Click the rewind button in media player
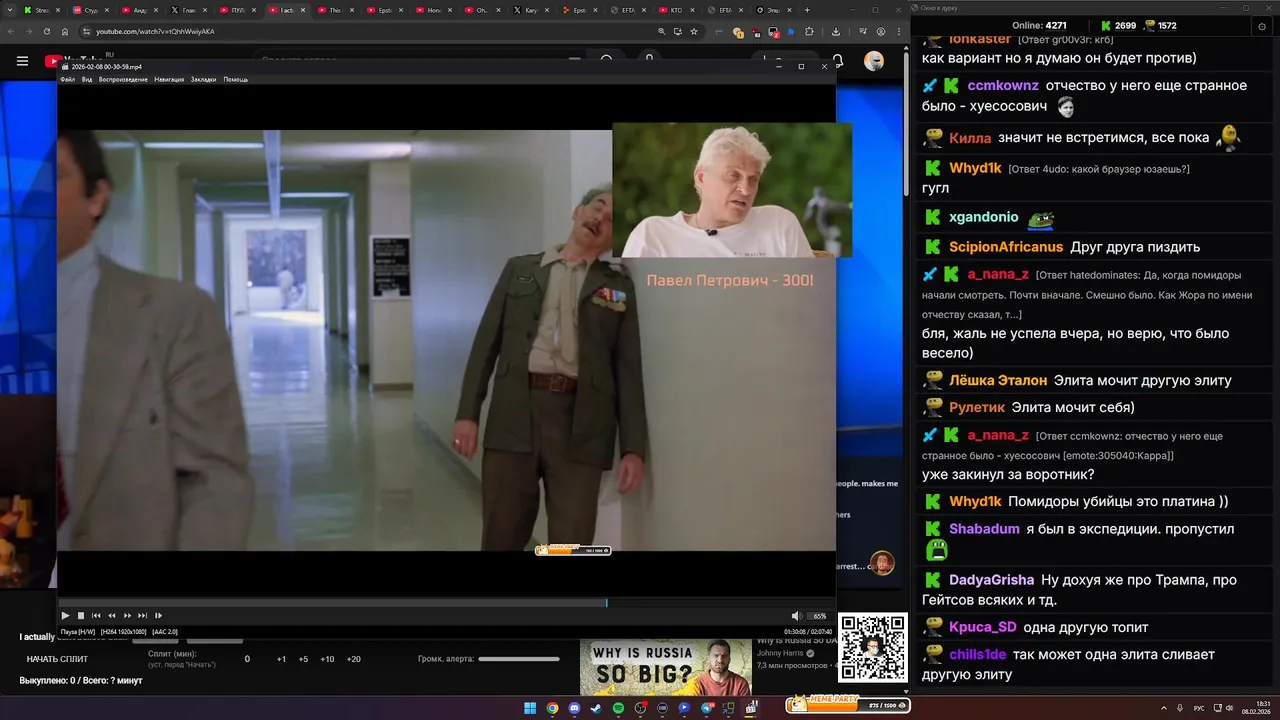This screenshot has width=1280, height=720. point(112,616)
